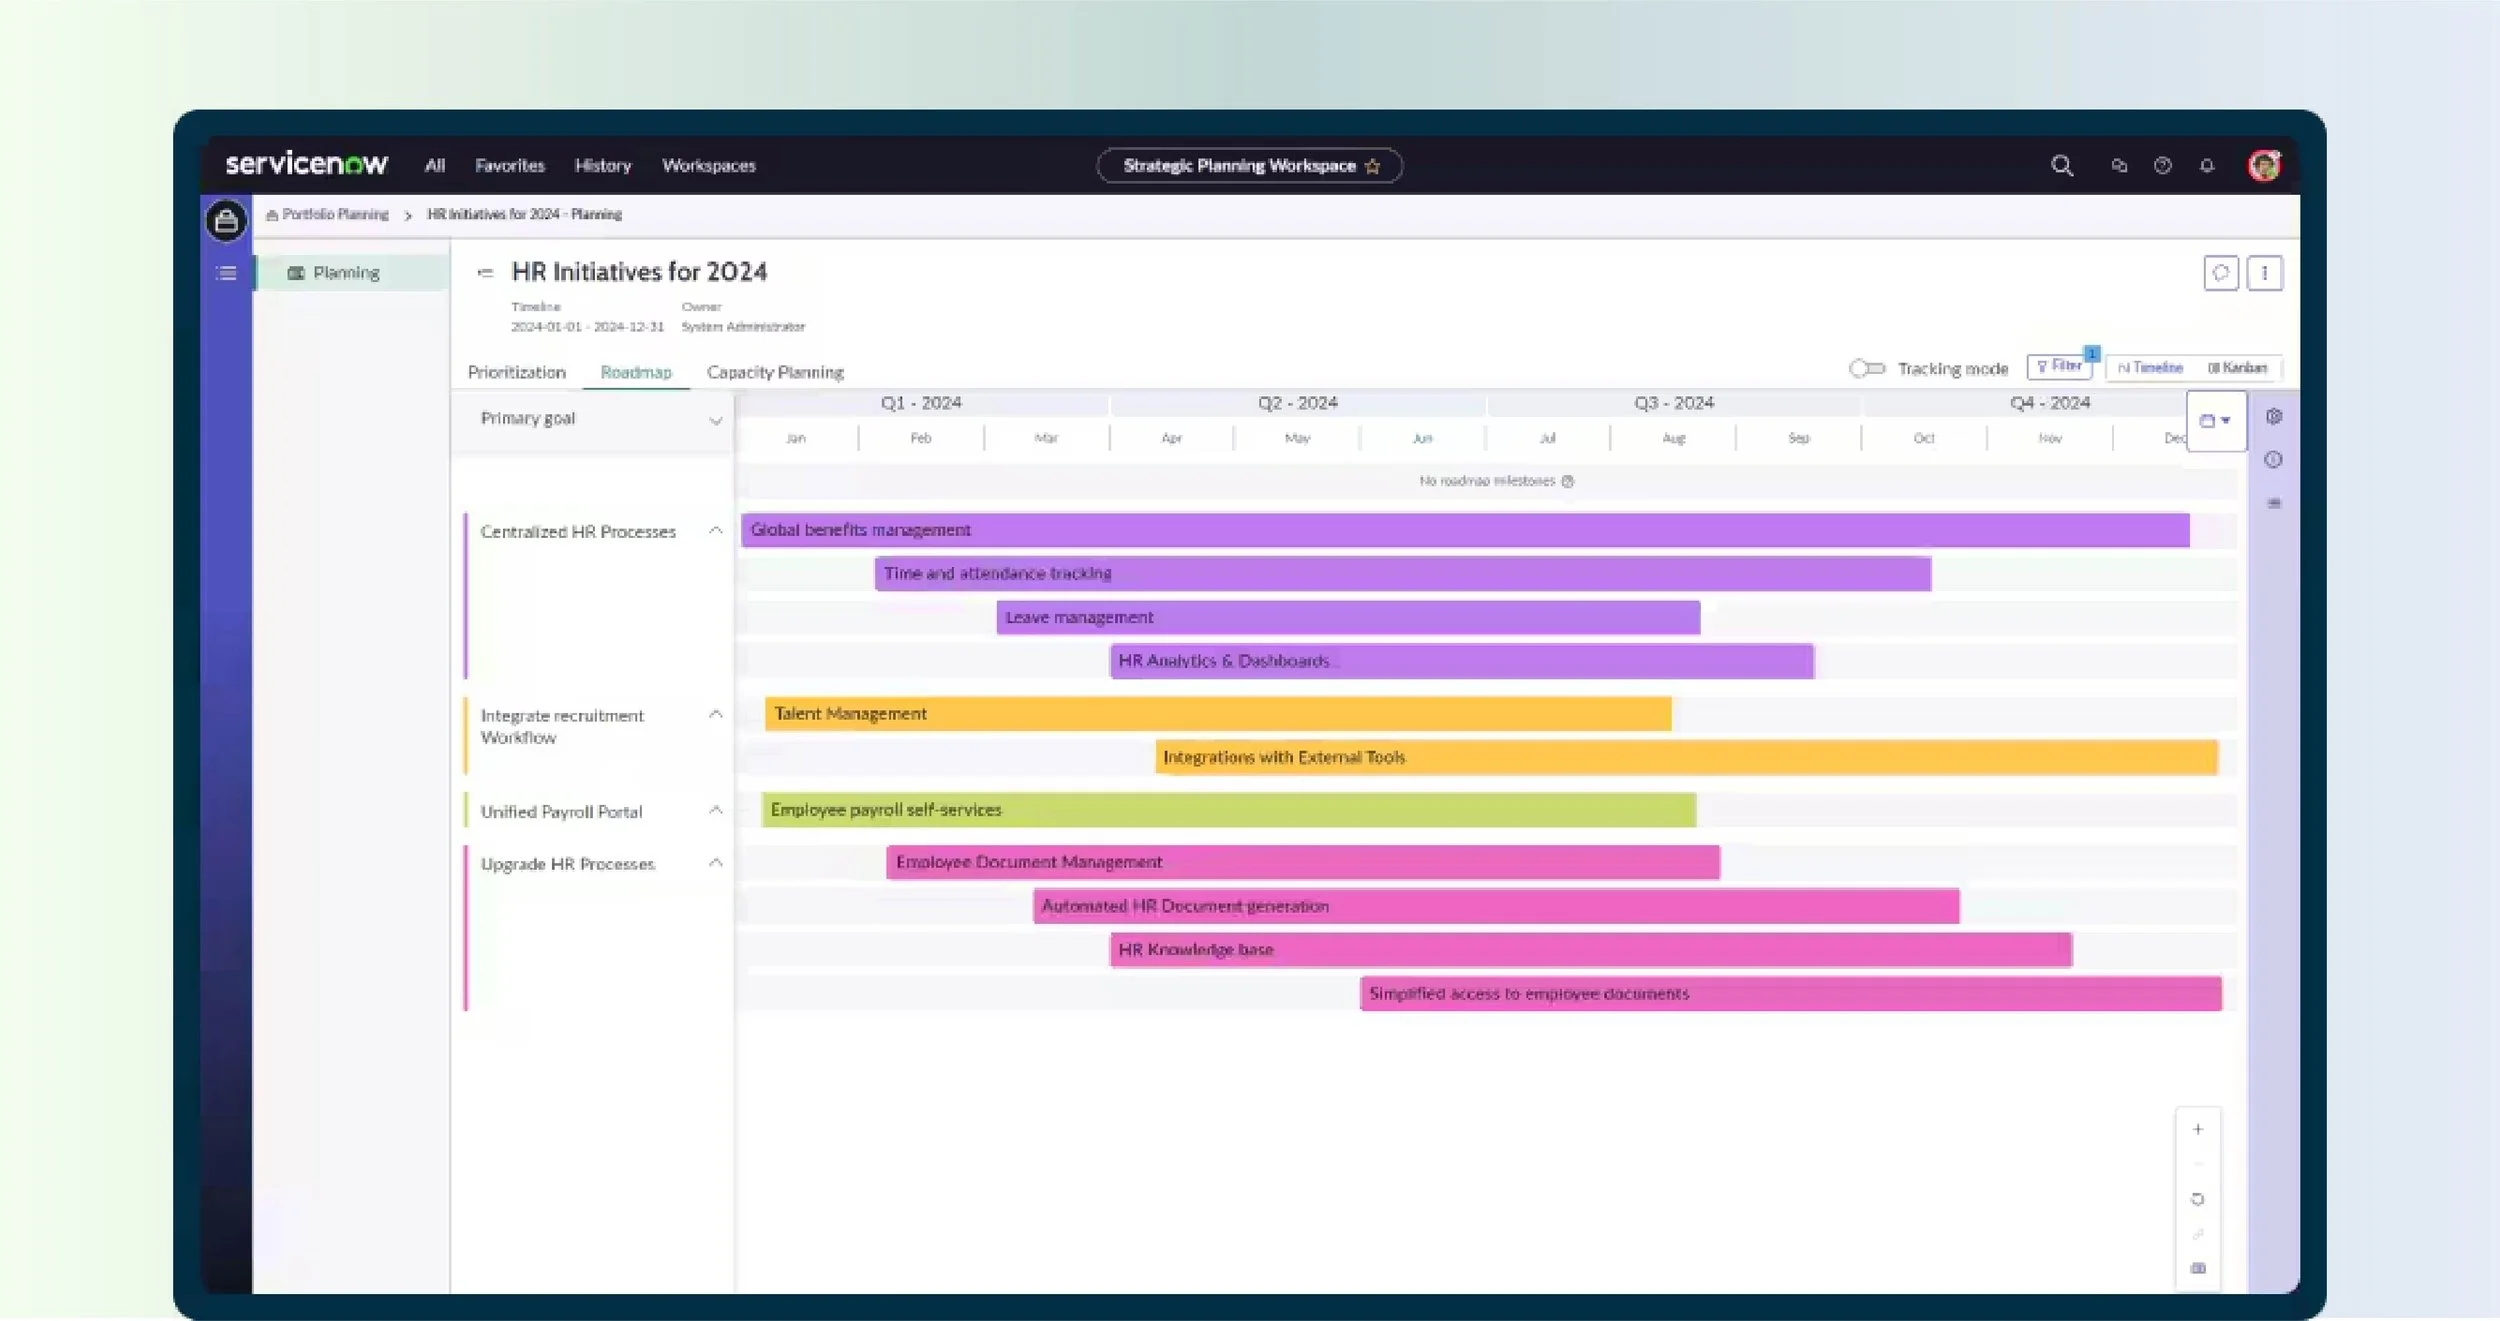Switch to Timeline view

point(2151,368)
